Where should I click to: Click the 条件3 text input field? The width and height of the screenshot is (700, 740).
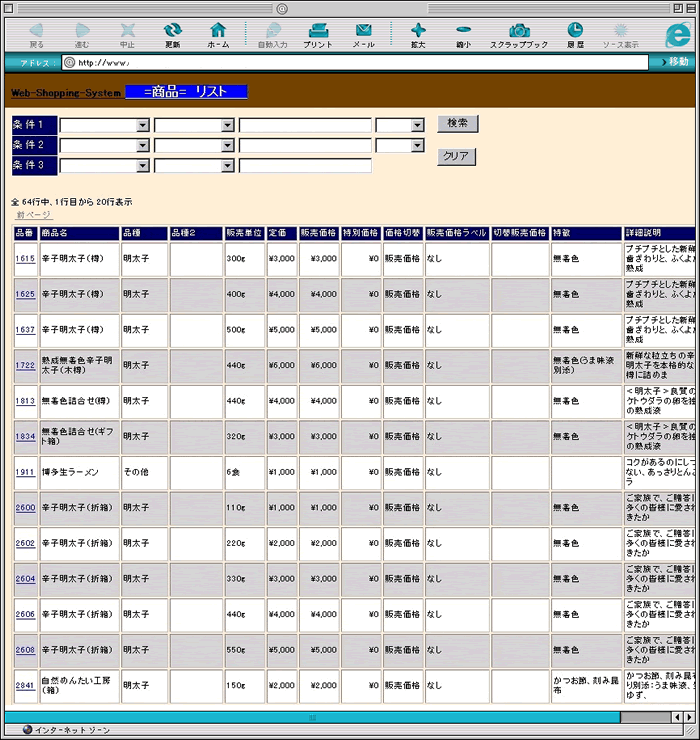pyautogui.click(x=305, y=166)
